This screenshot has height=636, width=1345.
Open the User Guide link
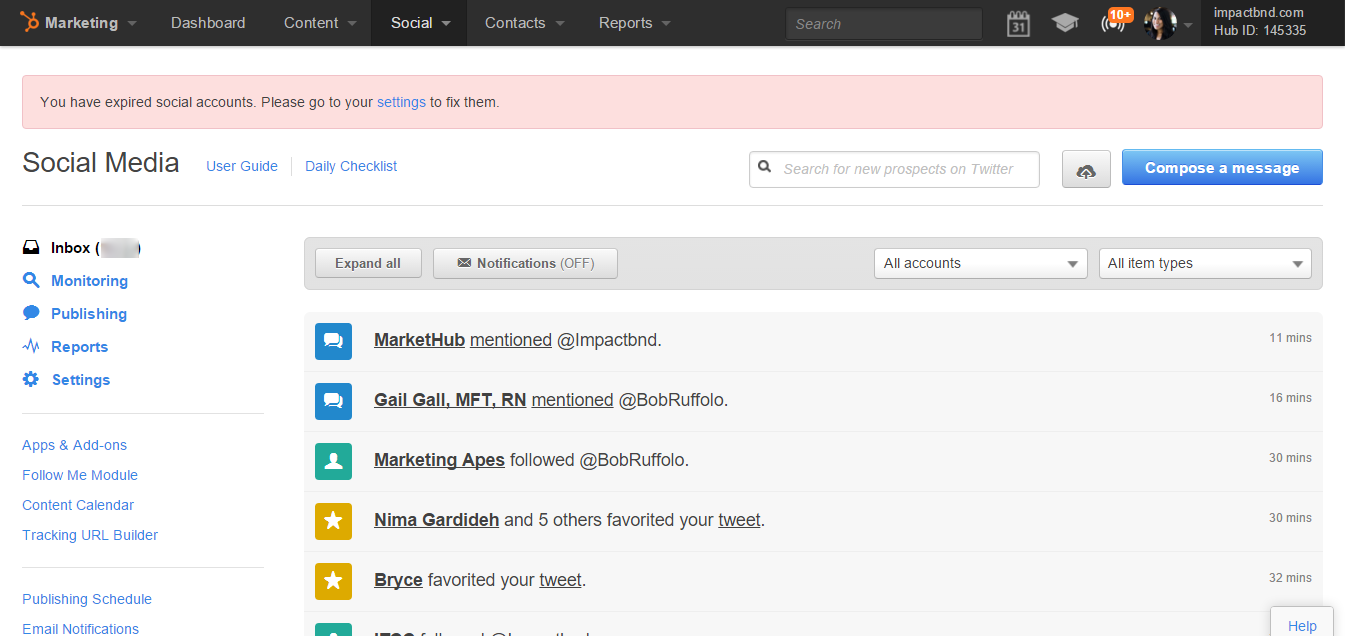coord(242,166)
